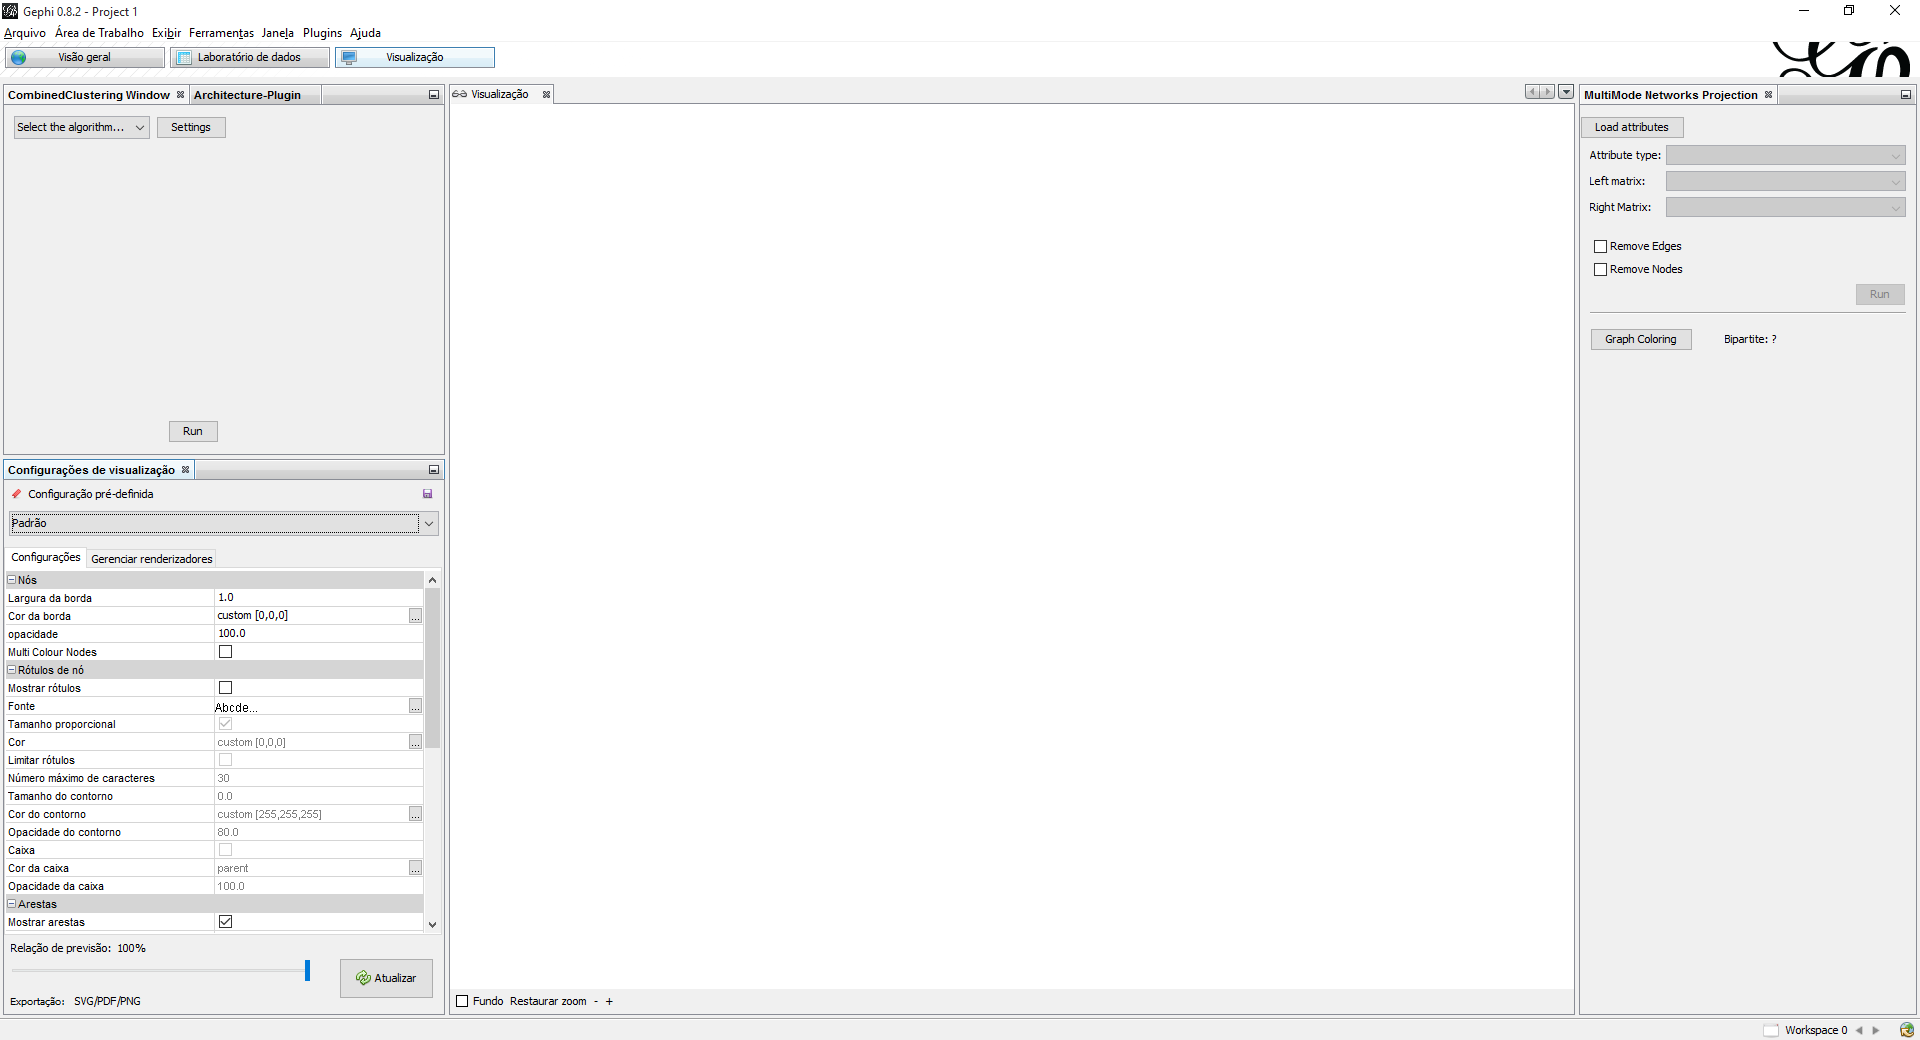Screen dimensions: 1920x1040
Task: Toggle the Caixa checkbox
Action: click(x=225, y=850)
